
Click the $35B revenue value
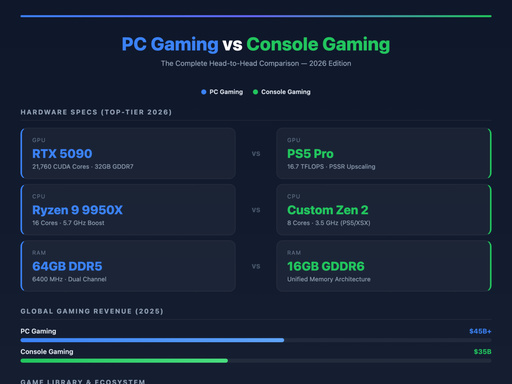[482, 352]
